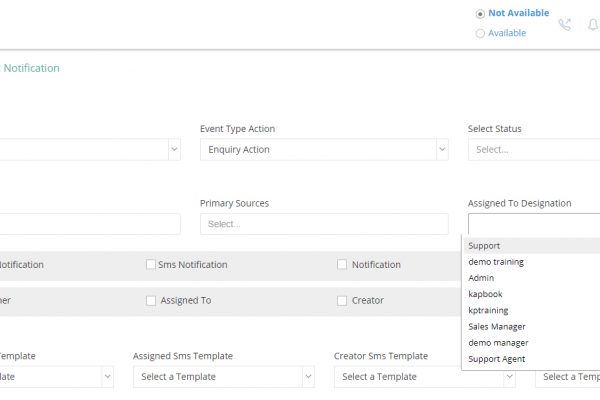Tick the Notification checkbox
Image resolution: width=600 pixels, height=400 pixels.
pyautogui.click(x=342, y=264)
